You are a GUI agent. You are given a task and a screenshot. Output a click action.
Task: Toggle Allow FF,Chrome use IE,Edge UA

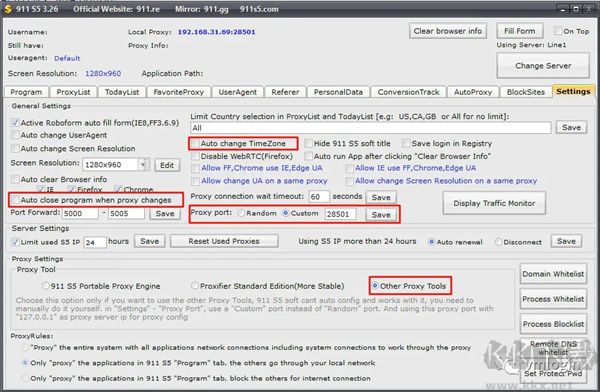(x=196, y=168)
